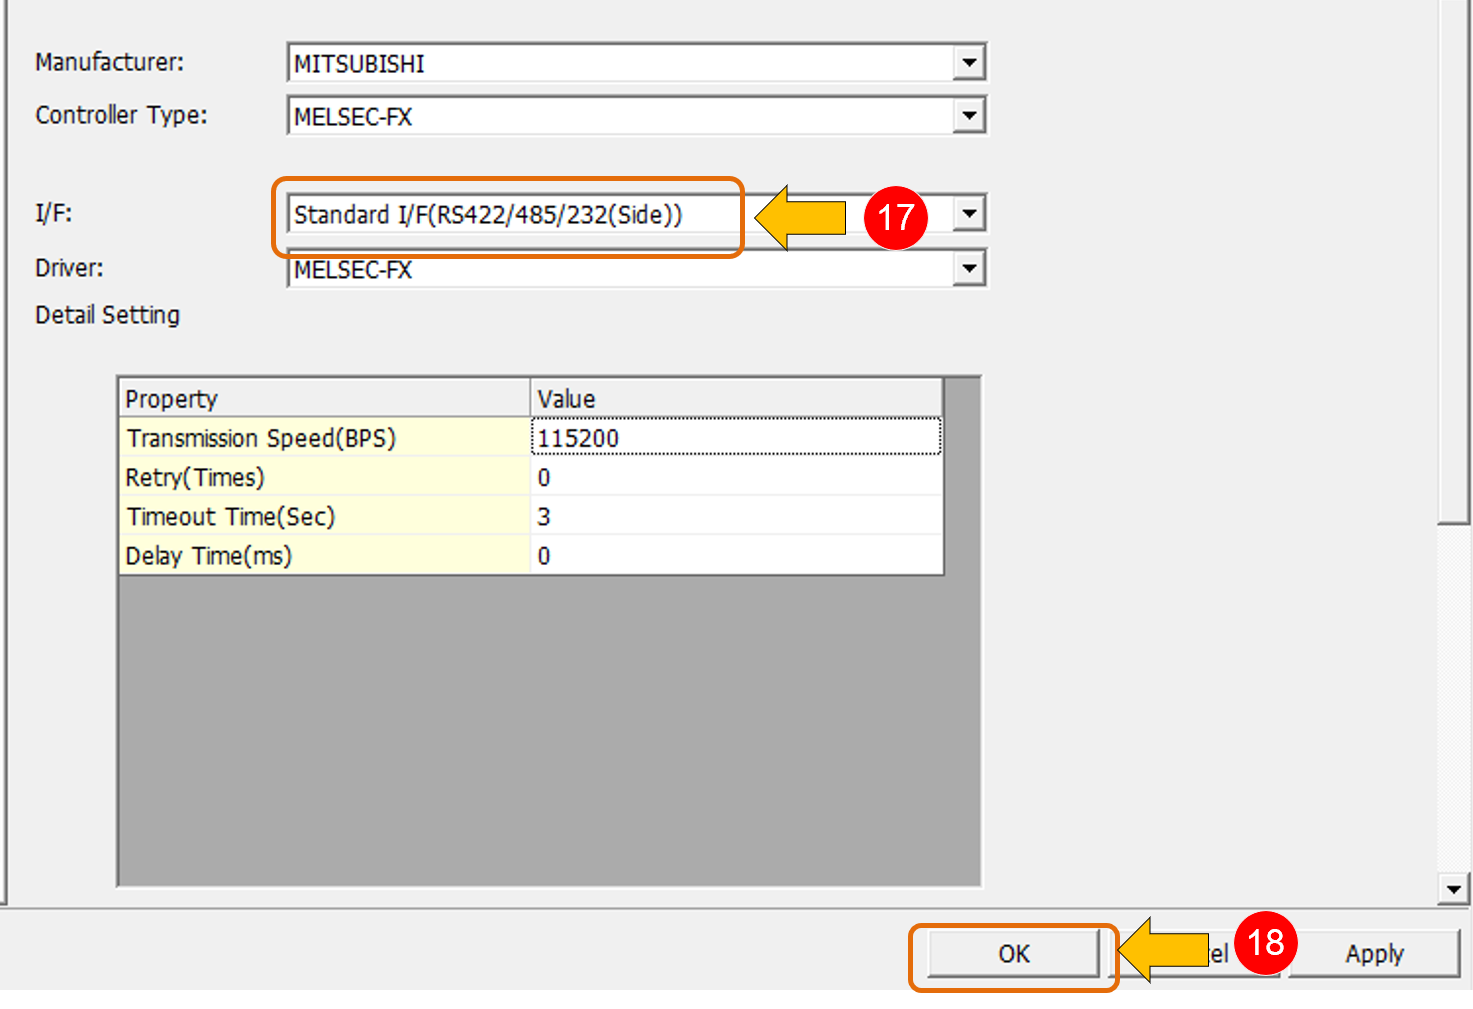The height and width of the screenshot is (1009, 1473).
Task: Select the Delay Time(ms) value cell
Action: coord(736,555)
